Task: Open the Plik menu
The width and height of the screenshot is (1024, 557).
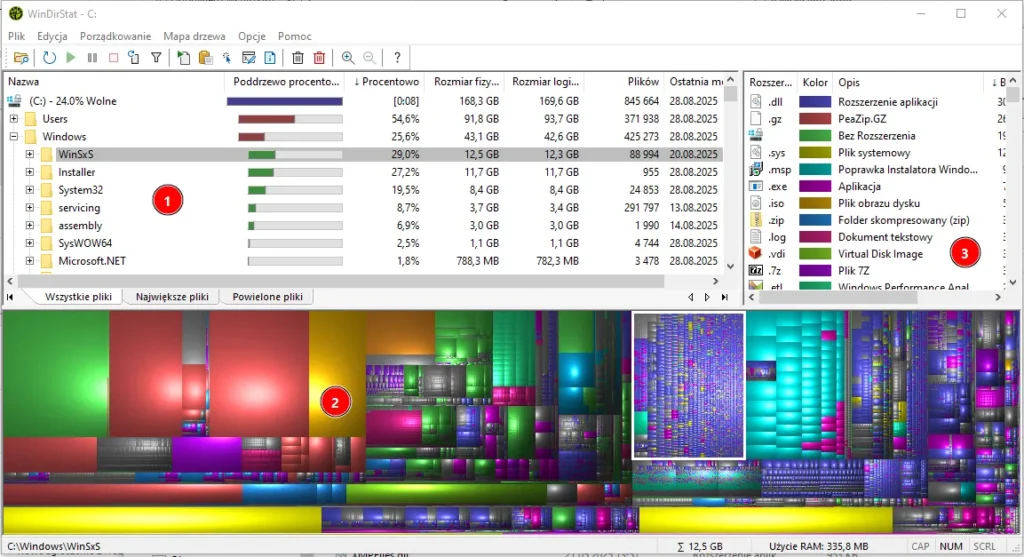Action: click(16, 36)
